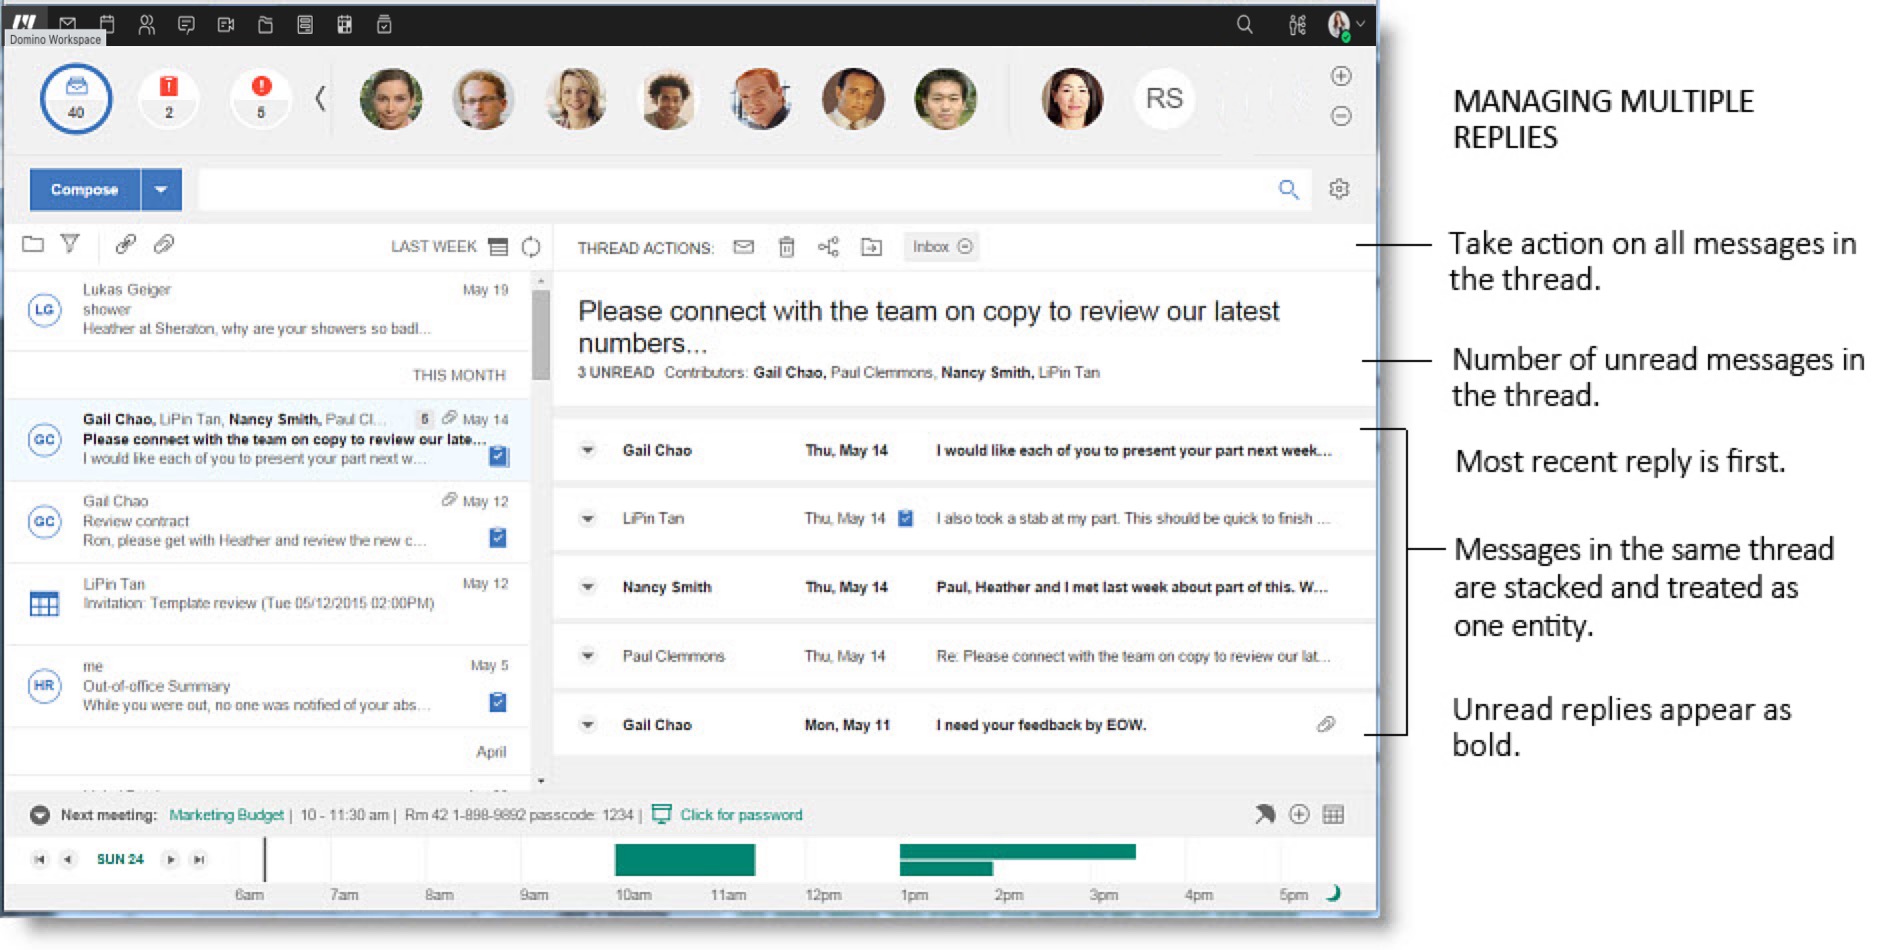Toggle flag on Out-of-office Summary email

tap(498, 702)
